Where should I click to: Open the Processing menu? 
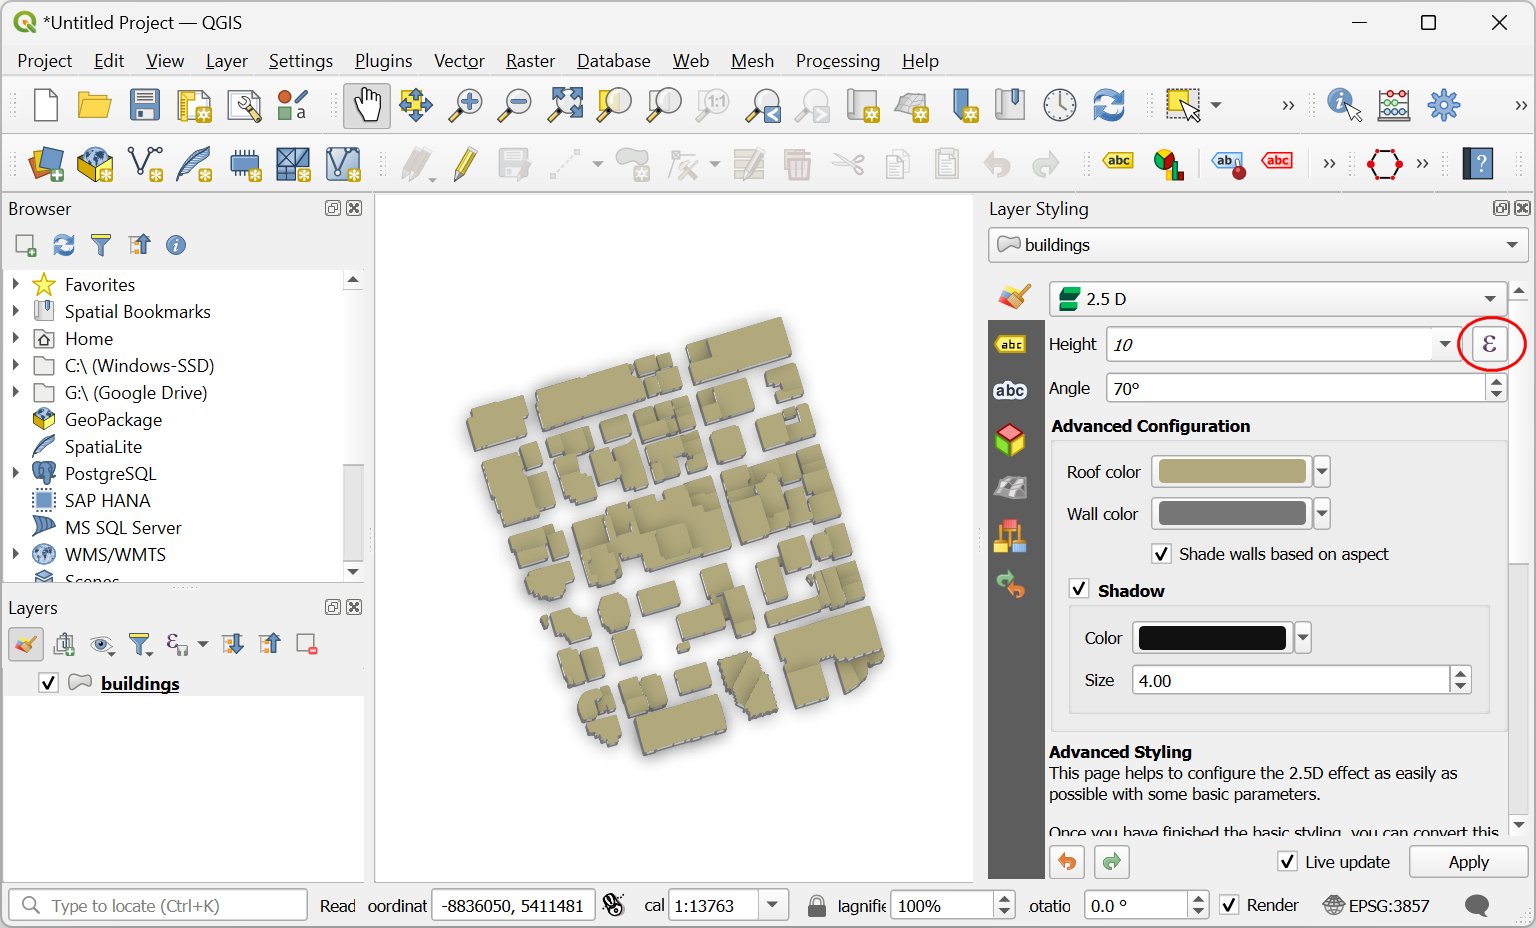(837, 61)
